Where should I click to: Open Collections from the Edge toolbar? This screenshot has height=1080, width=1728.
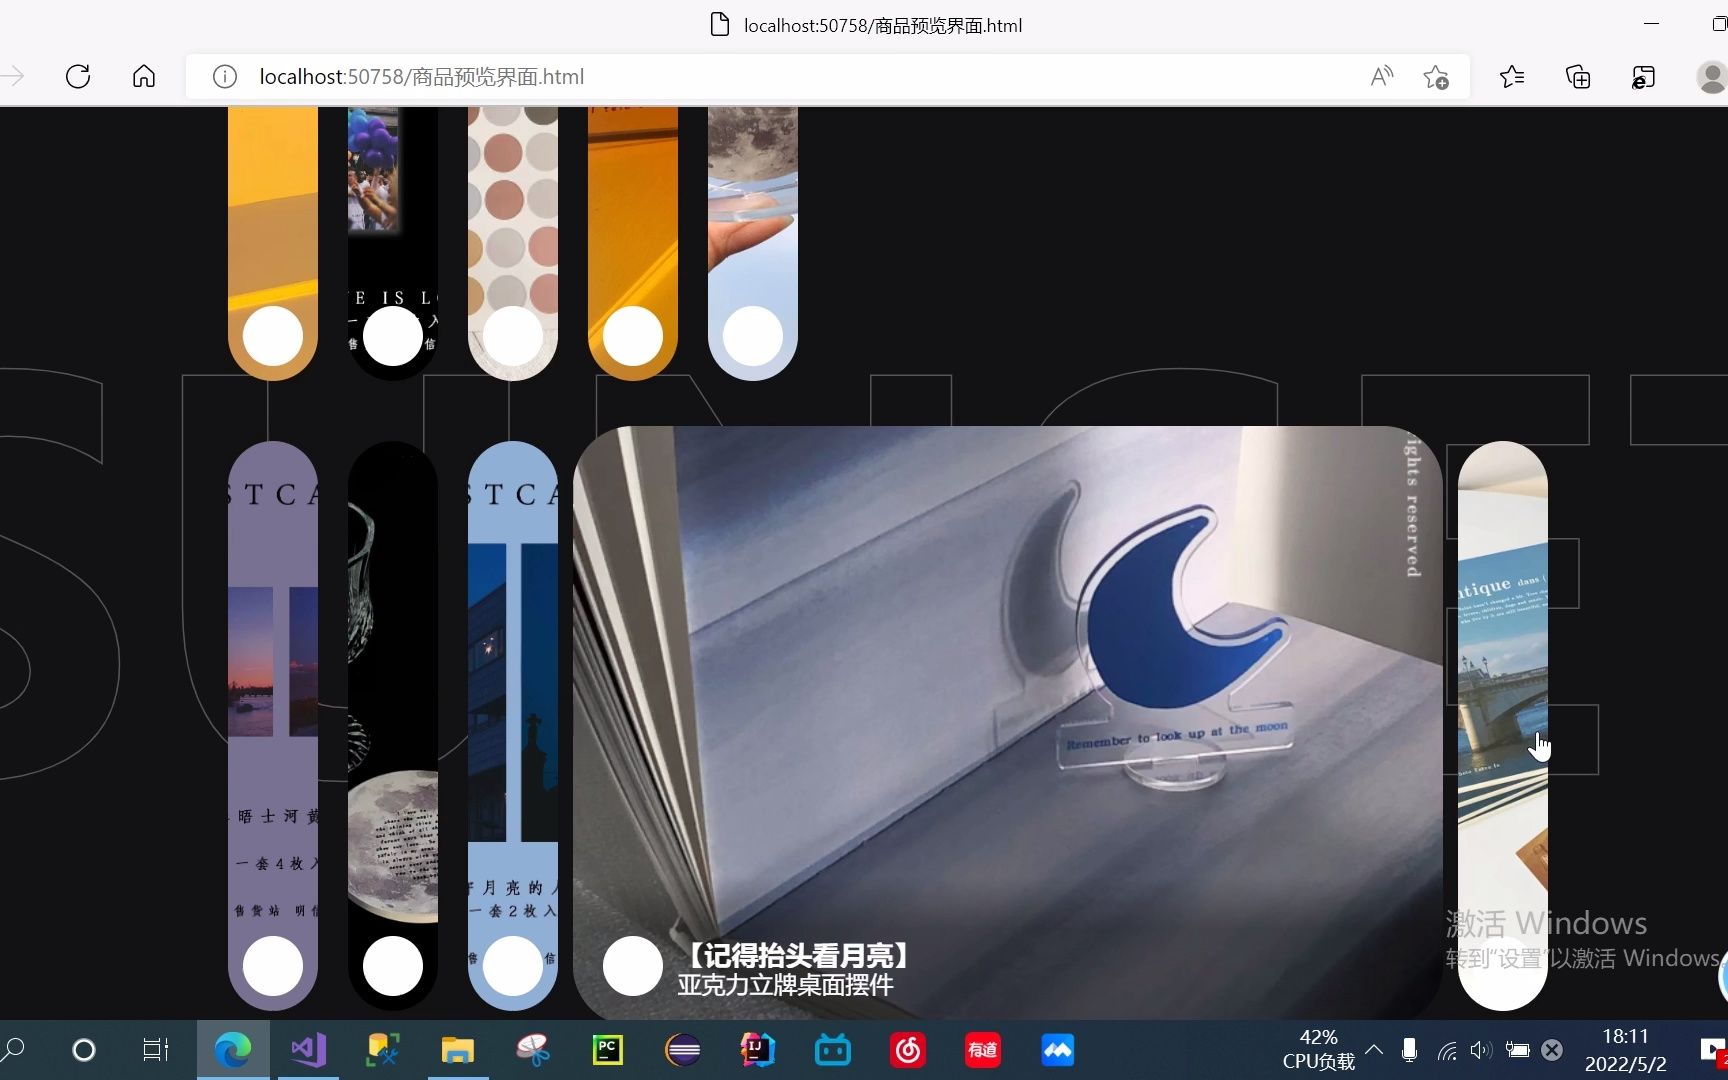coord(1577,76)
